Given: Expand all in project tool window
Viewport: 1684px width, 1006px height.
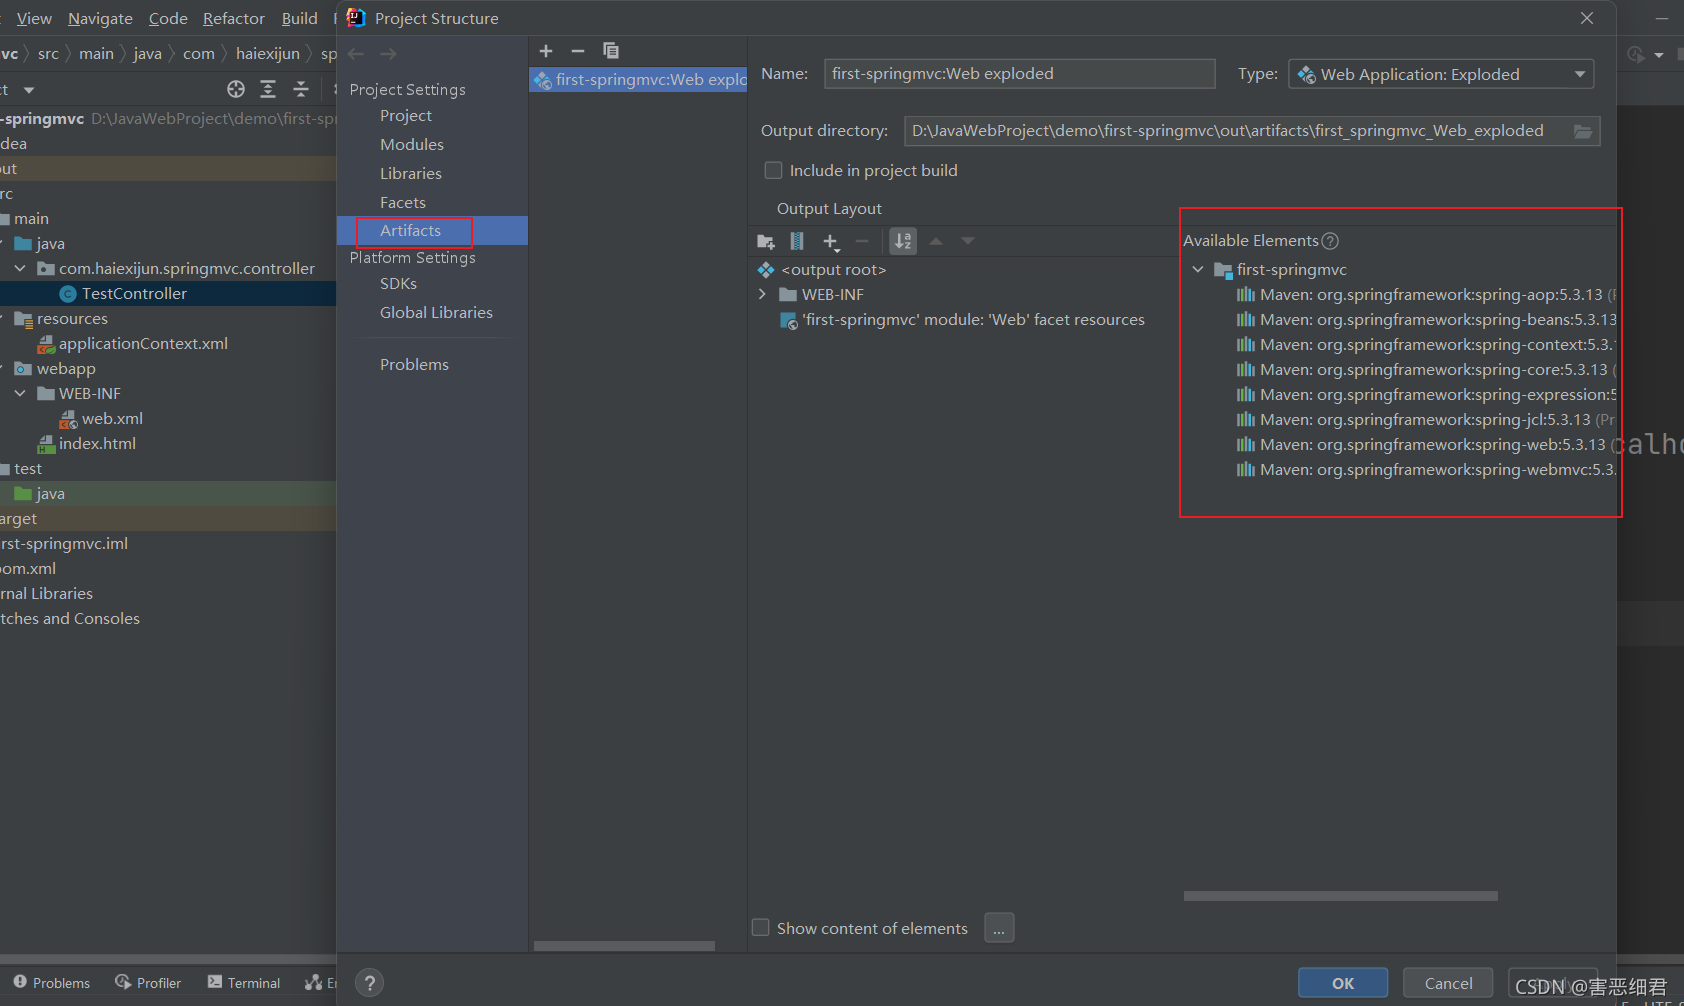Looking at the screenshot, I should (x=268, y=89).
